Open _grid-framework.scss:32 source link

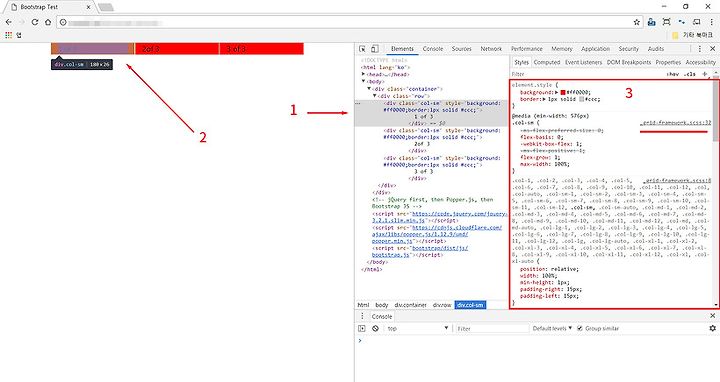(675, 123)
